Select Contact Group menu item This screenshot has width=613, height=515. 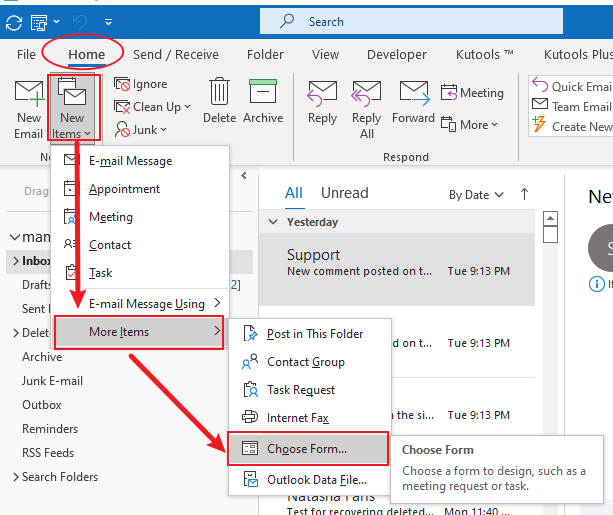(305, 362)
